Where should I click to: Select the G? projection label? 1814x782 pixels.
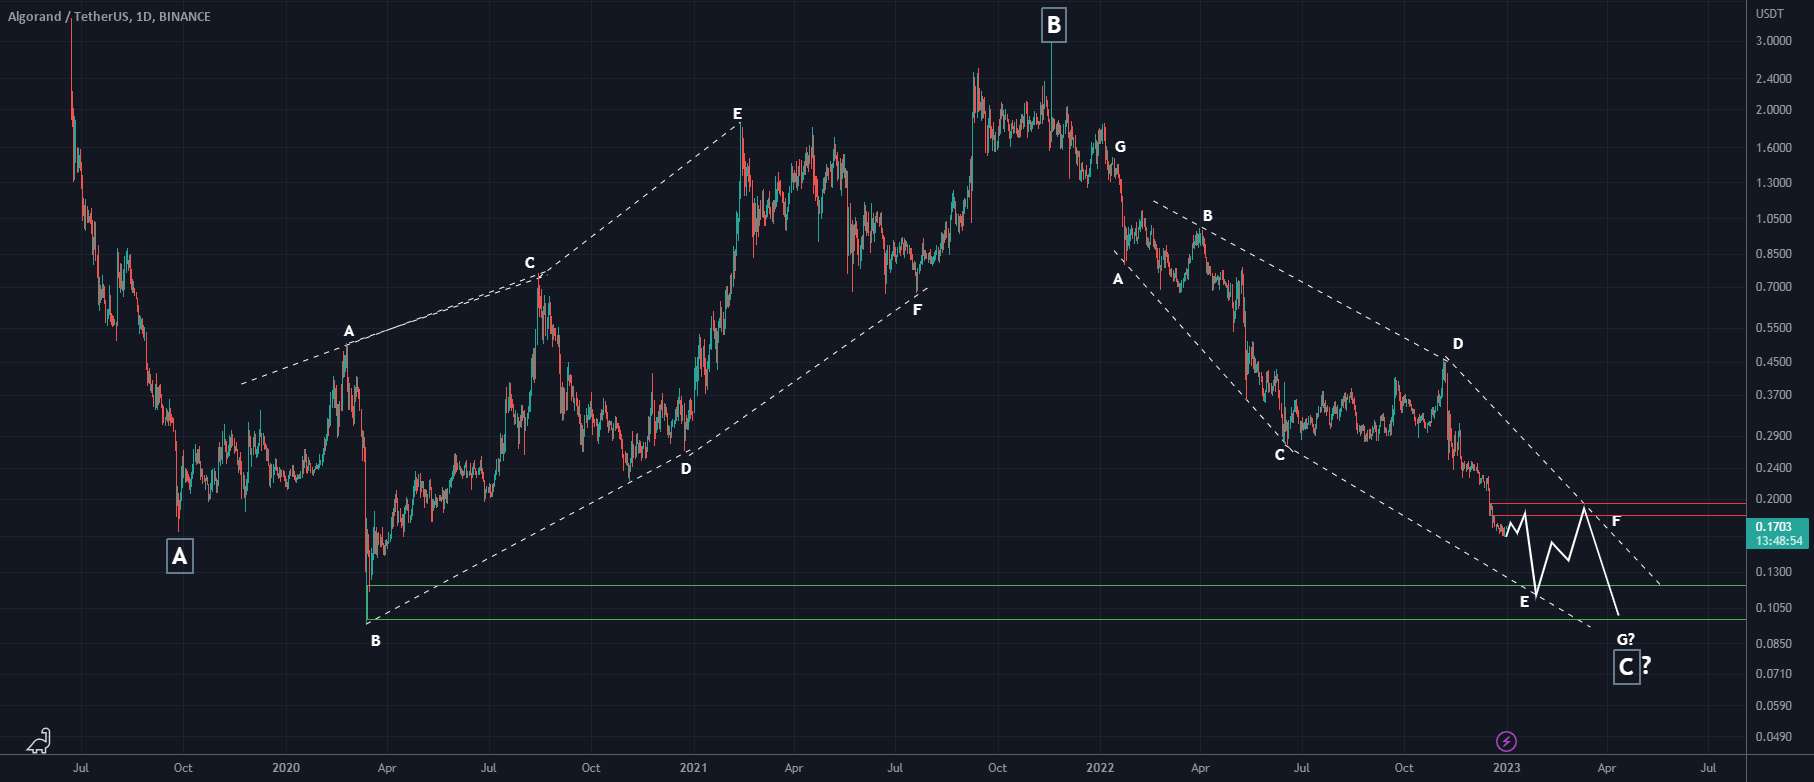tap(1626, 639)
